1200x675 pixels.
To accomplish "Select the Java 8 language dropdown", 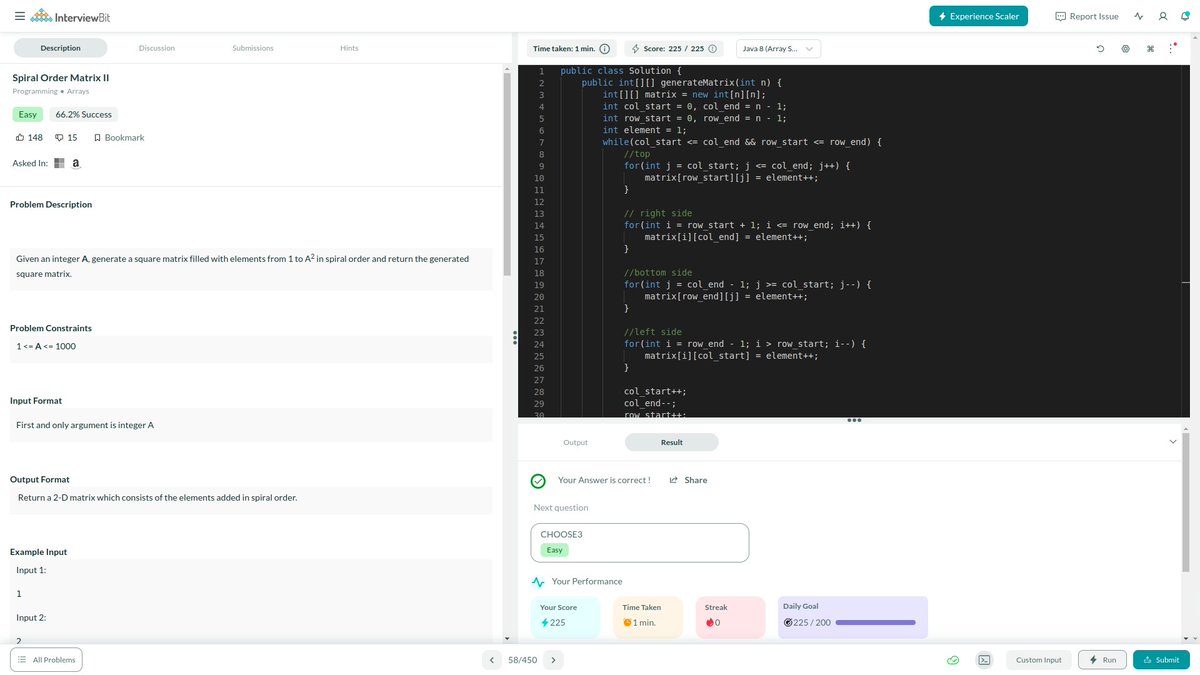I will [x=778, y=48].
